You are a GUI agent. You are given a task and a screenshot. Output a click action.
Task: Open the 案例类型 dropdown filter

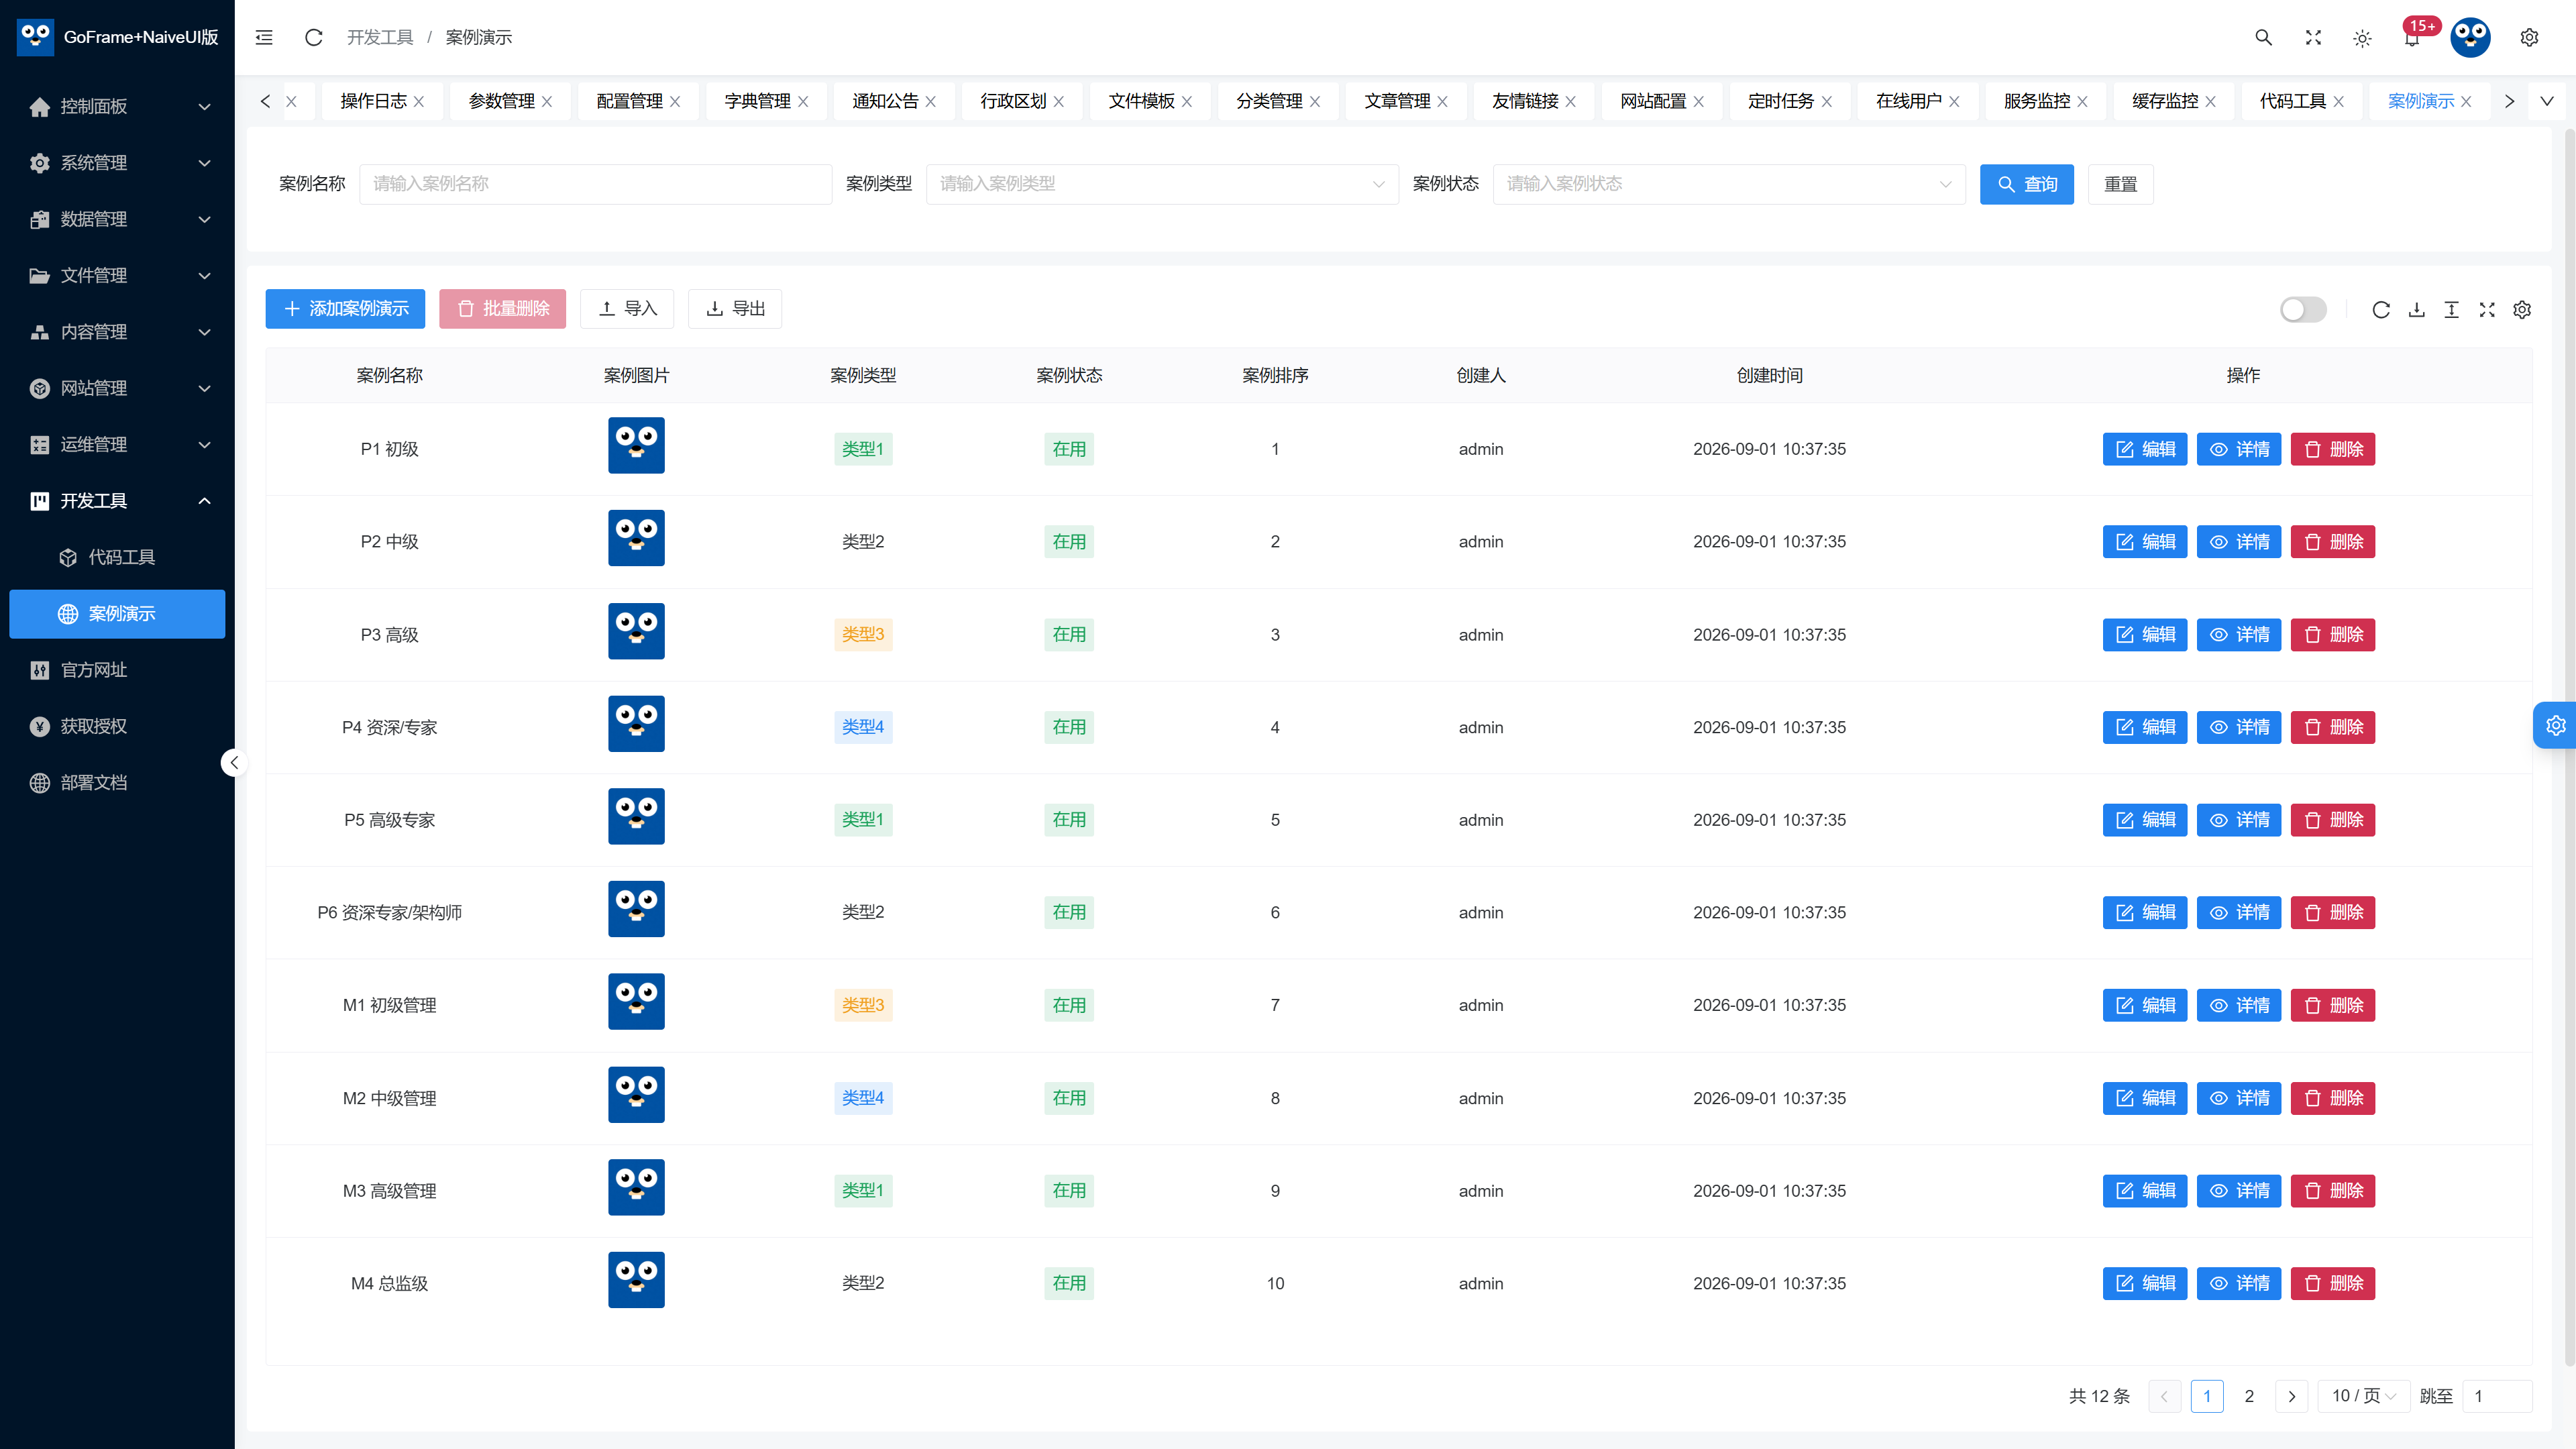pos(1162,184)
